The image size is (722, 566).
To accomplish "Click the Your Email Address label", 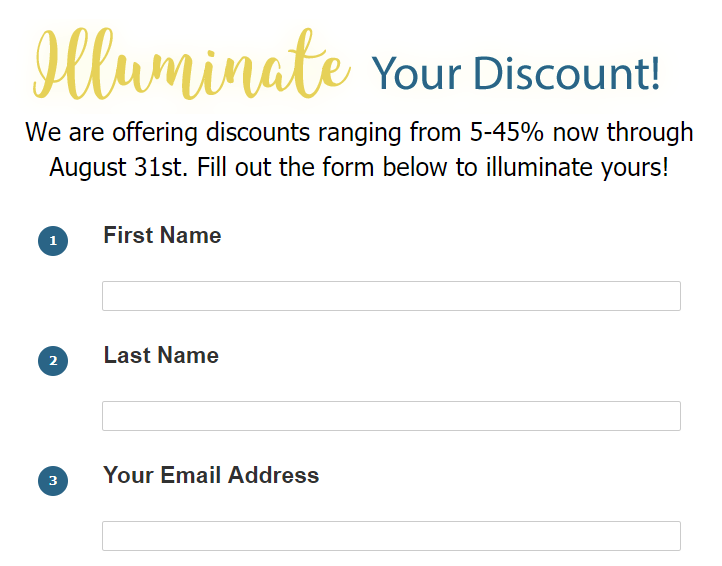I will pyautogui.click(x=211, y=475).
